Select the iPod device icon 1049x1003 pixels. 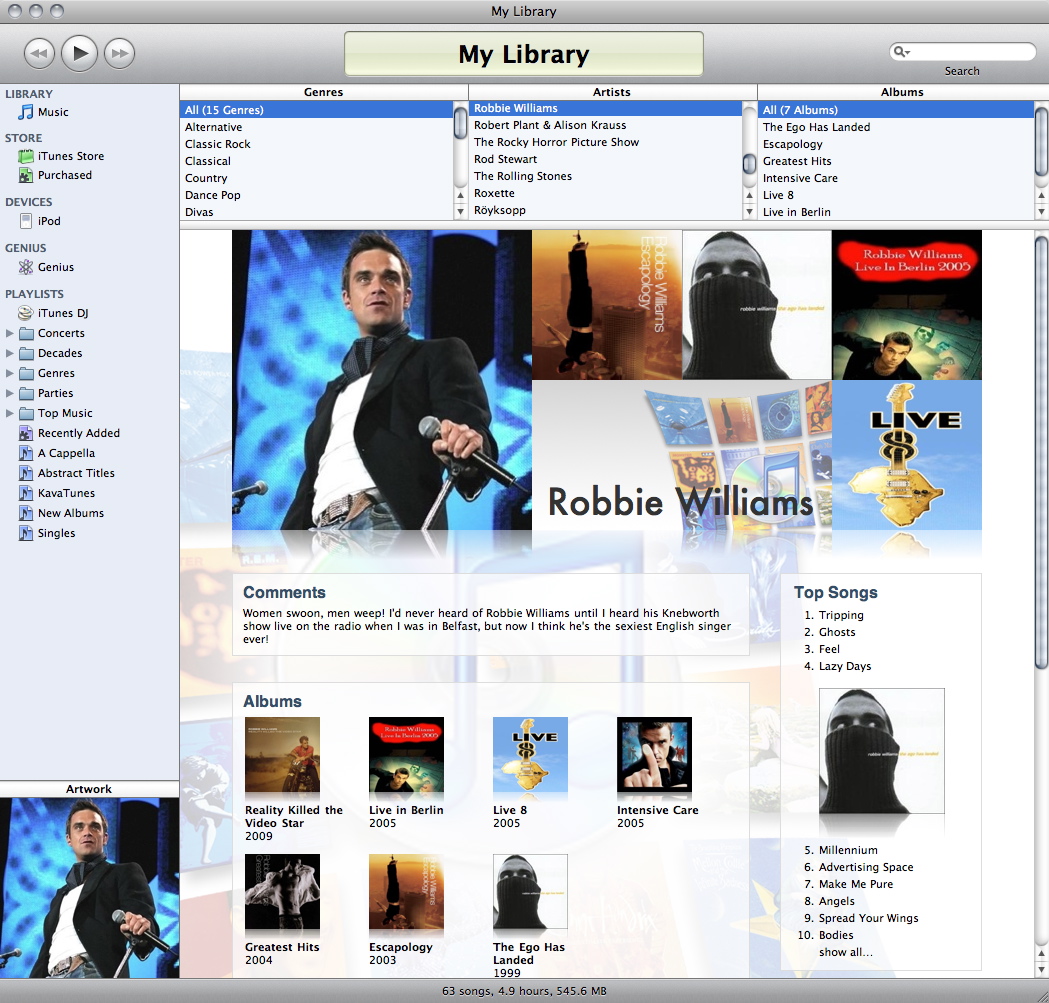(x=25, y=221)
